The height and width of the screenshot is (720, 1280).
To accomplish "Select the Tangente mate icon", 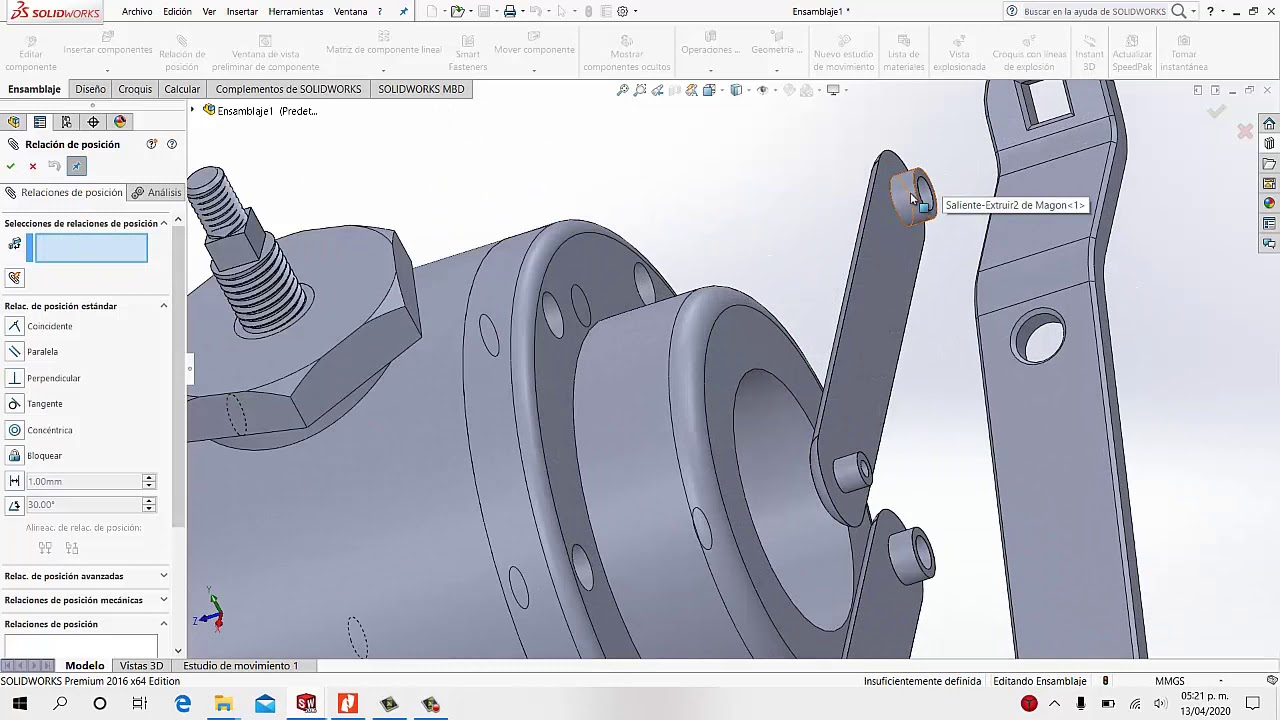I will [x=14, y=404].
